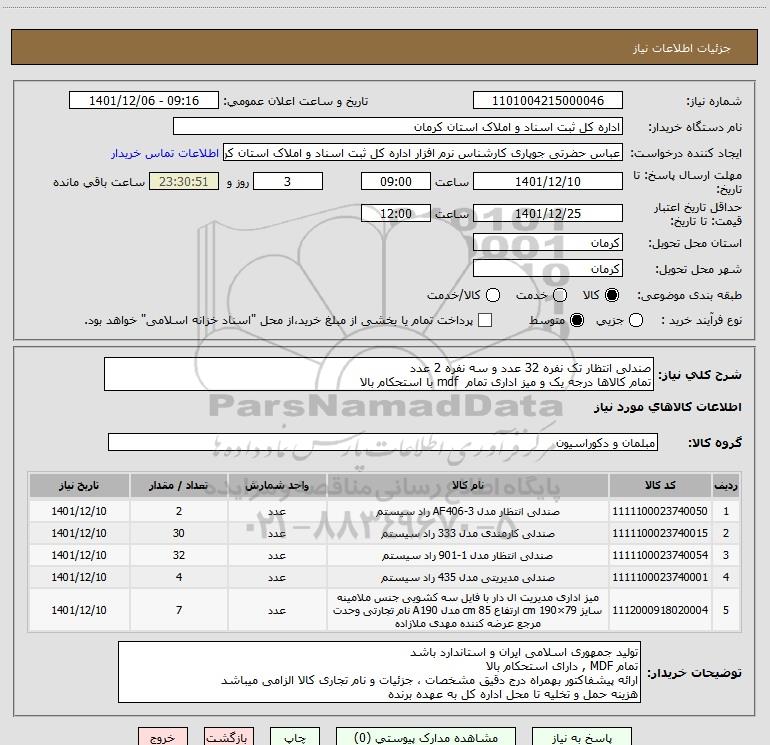Click the جزئیات اطلاعات نیاز page header
Image resolution: width=770 pixels, height=745 pixels.
pyautogui.click(x=682, y=48)
